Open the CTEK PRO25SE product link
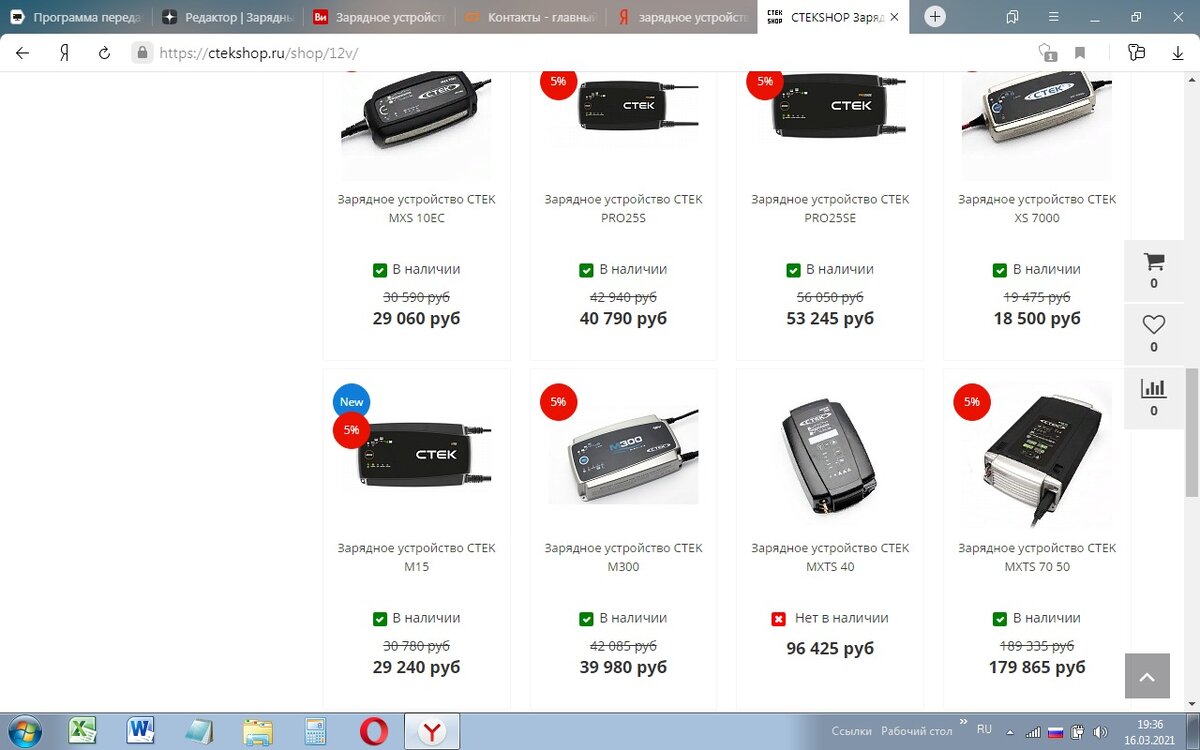 (830, 208)
